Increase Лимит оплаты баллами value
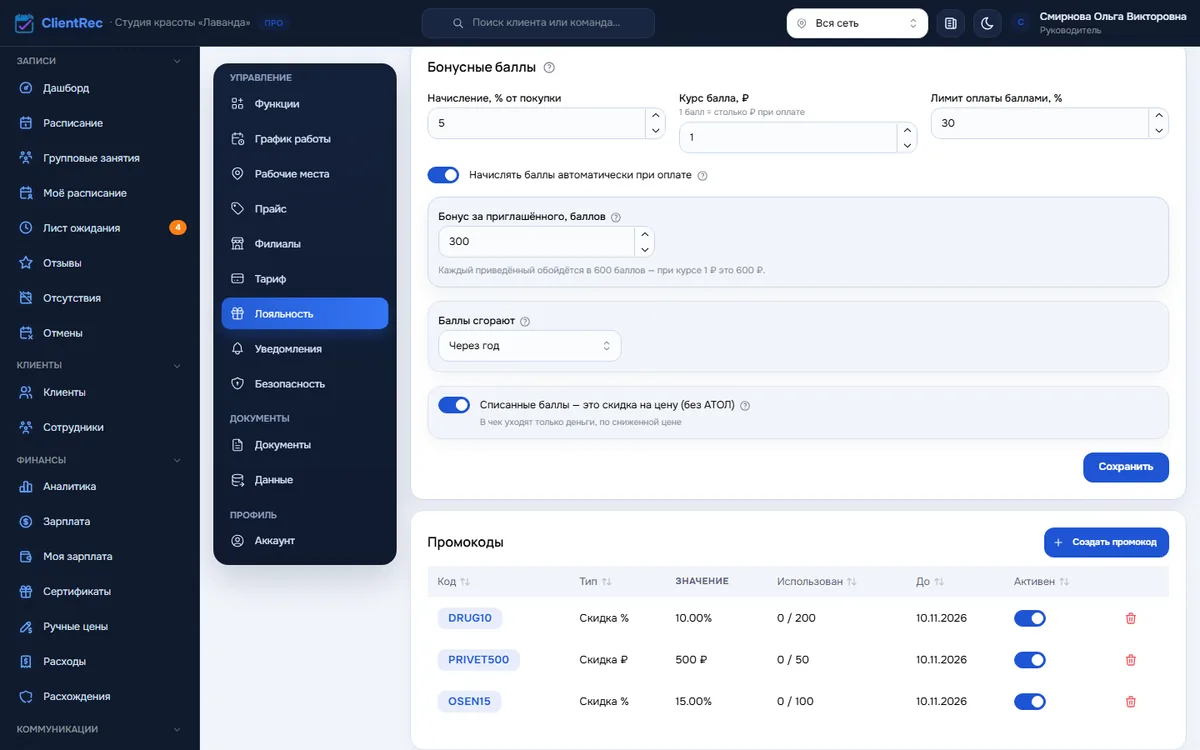 click(1159, 116)
